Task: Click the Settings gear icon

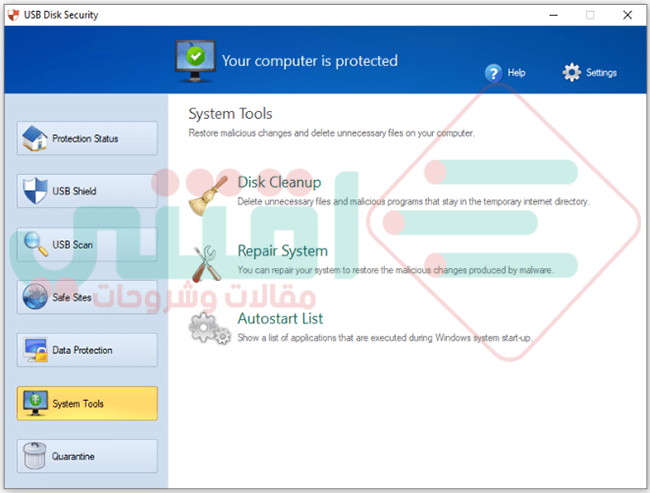Action: [x=572, y=73]
